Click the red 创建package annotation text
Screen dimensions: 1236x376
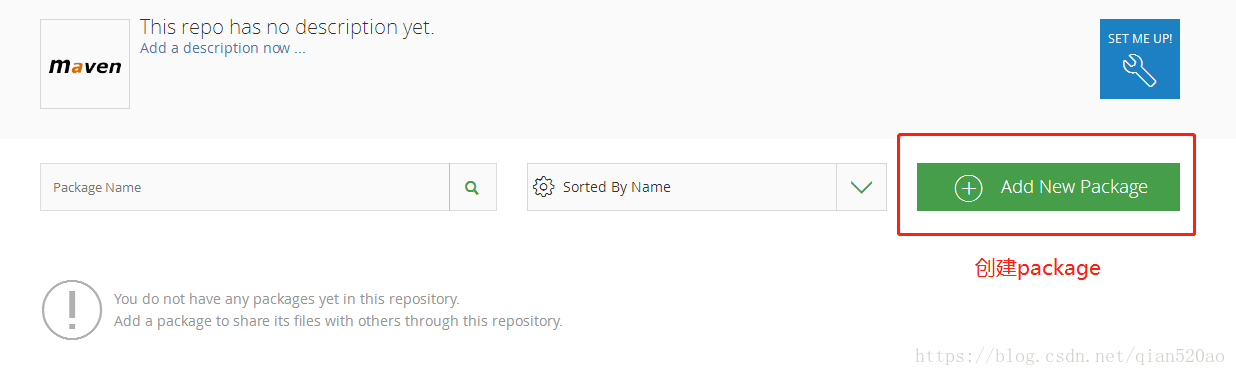(x=1037, y=268)
